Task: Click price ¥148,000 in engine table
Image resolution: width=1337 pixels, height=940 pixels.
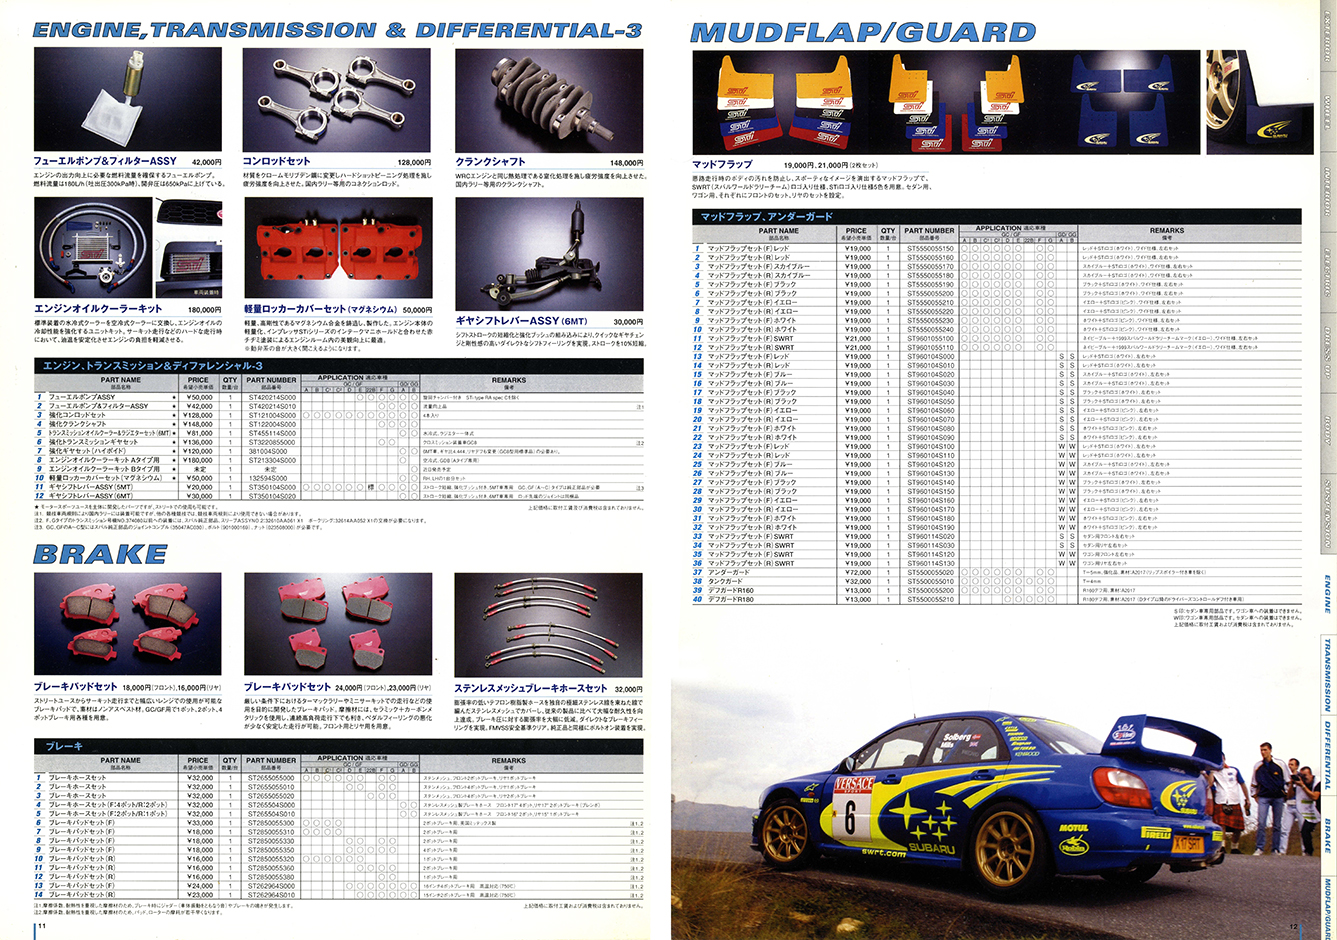Action: (x=199, y=424)
